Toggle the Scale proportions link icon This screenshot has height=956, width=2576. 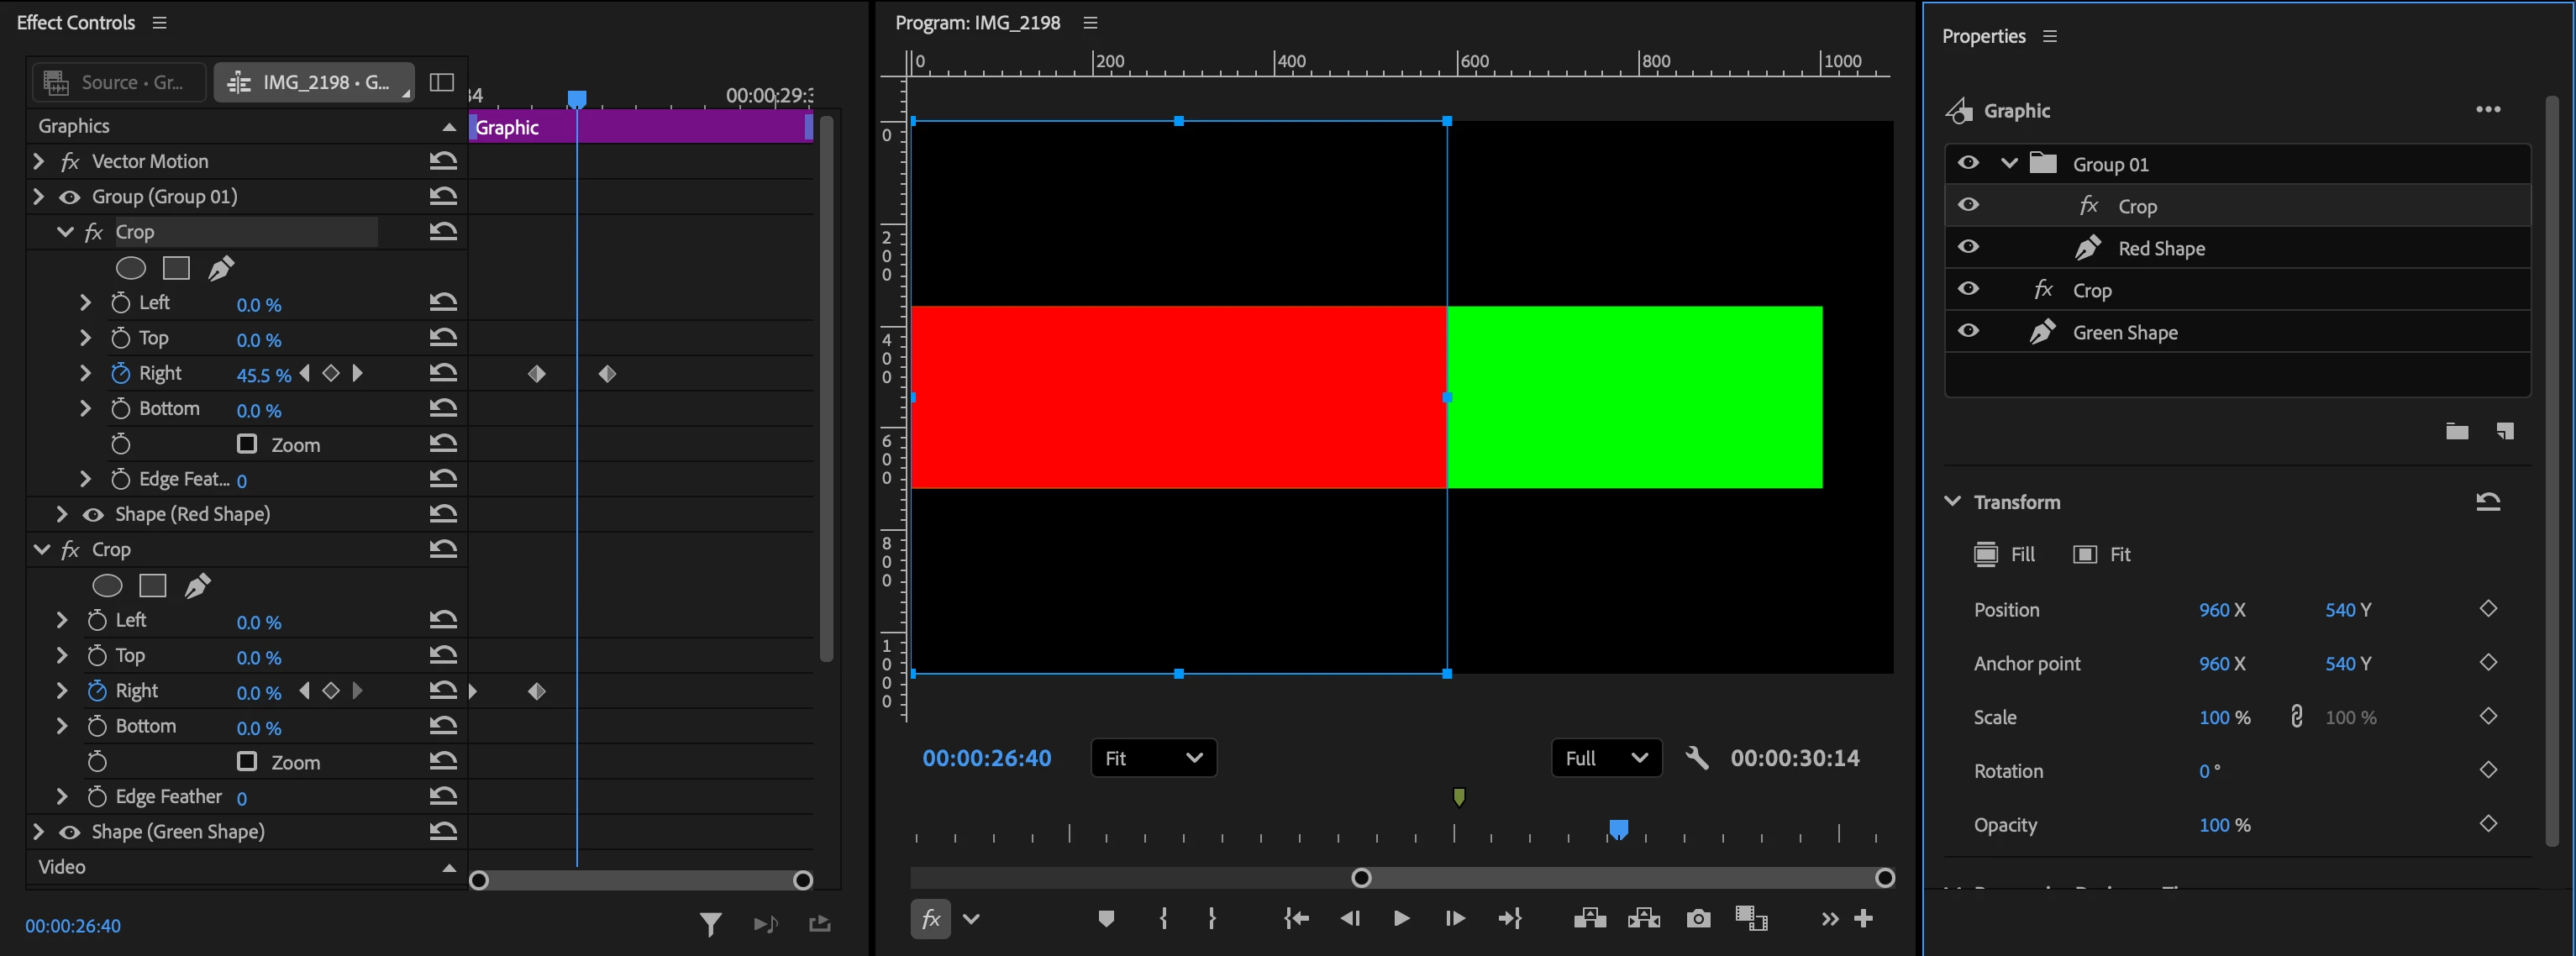tap(2297, 717)
